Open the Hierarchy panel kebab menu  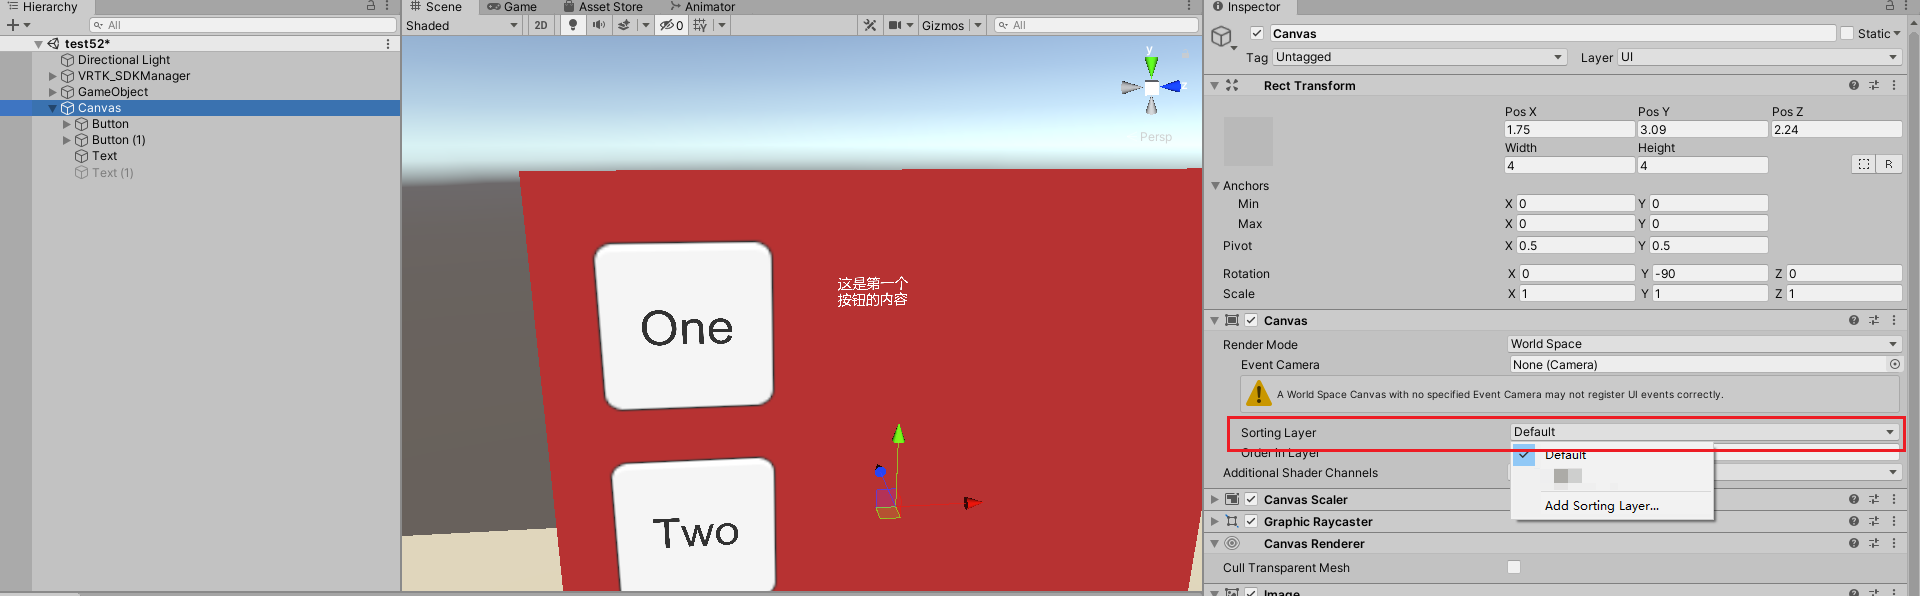click(x=388, y=6)
